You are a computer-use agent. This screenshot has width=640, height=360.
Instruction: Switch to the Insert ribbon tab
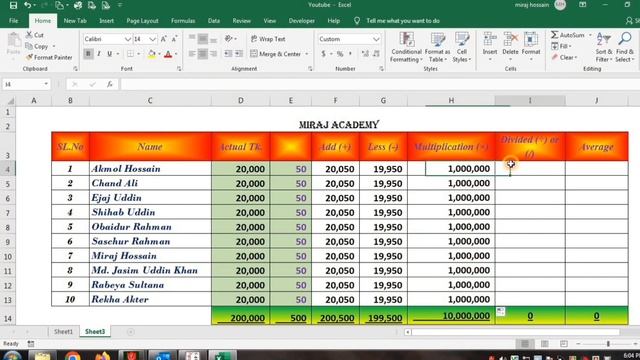point(107,21)
